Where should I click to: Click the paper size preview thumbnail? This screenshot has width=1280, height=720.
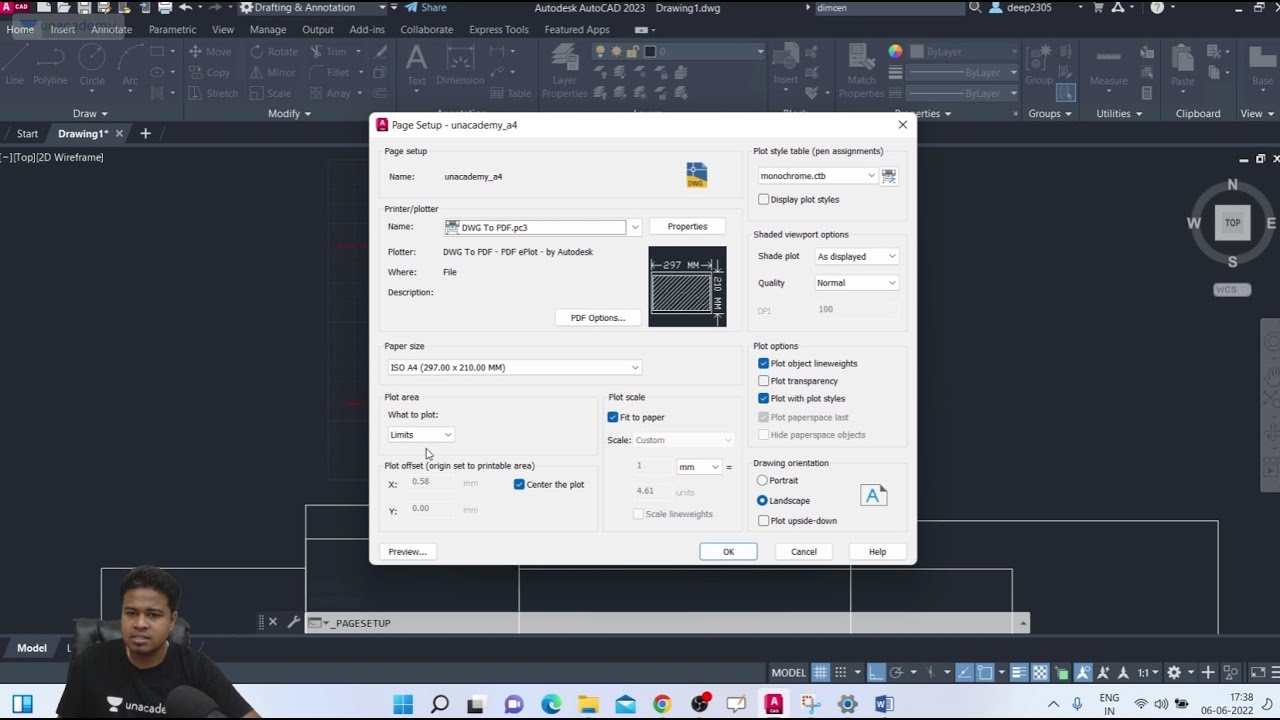pyautogui.click(x=687, y=286)
